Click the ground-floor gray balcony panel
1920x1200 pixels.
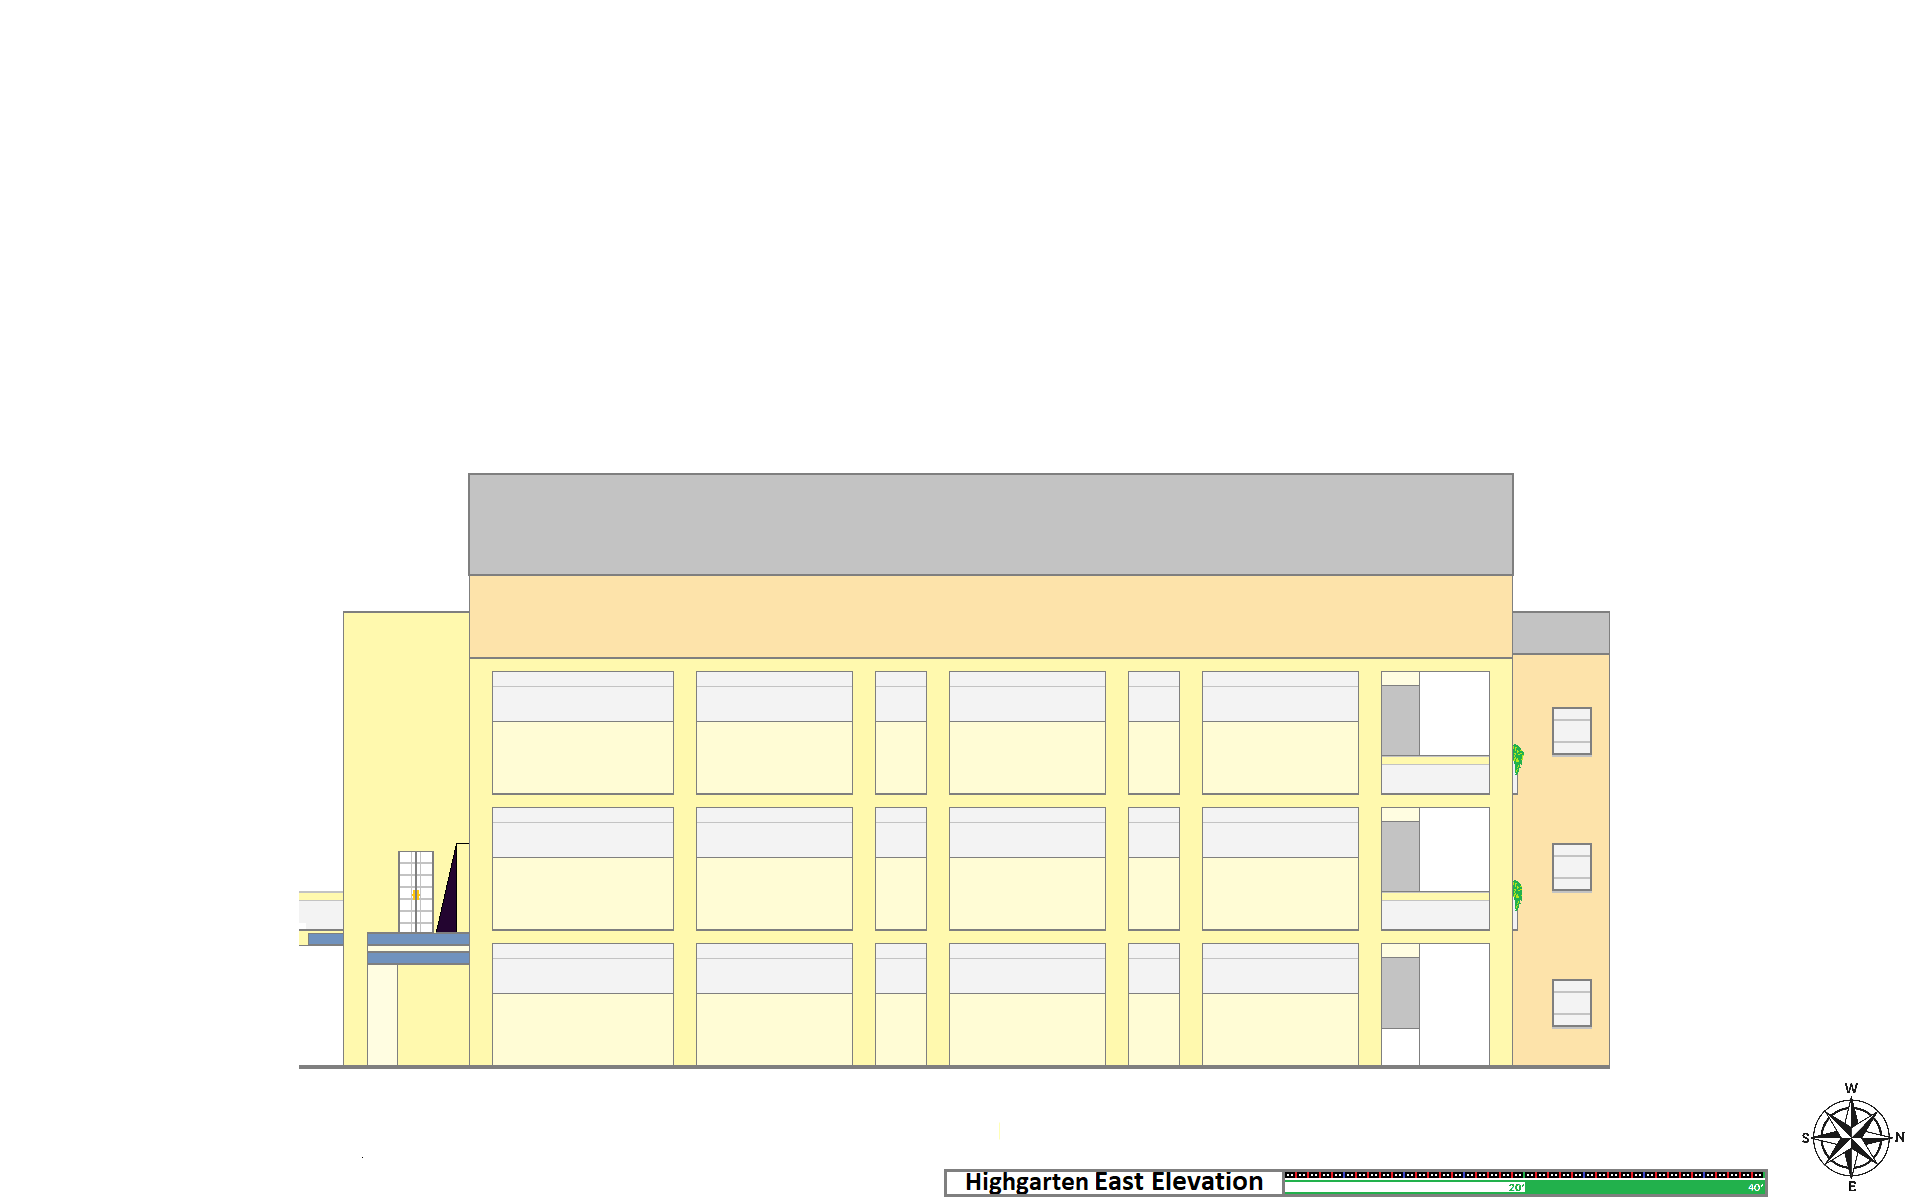pos(1400,992)
